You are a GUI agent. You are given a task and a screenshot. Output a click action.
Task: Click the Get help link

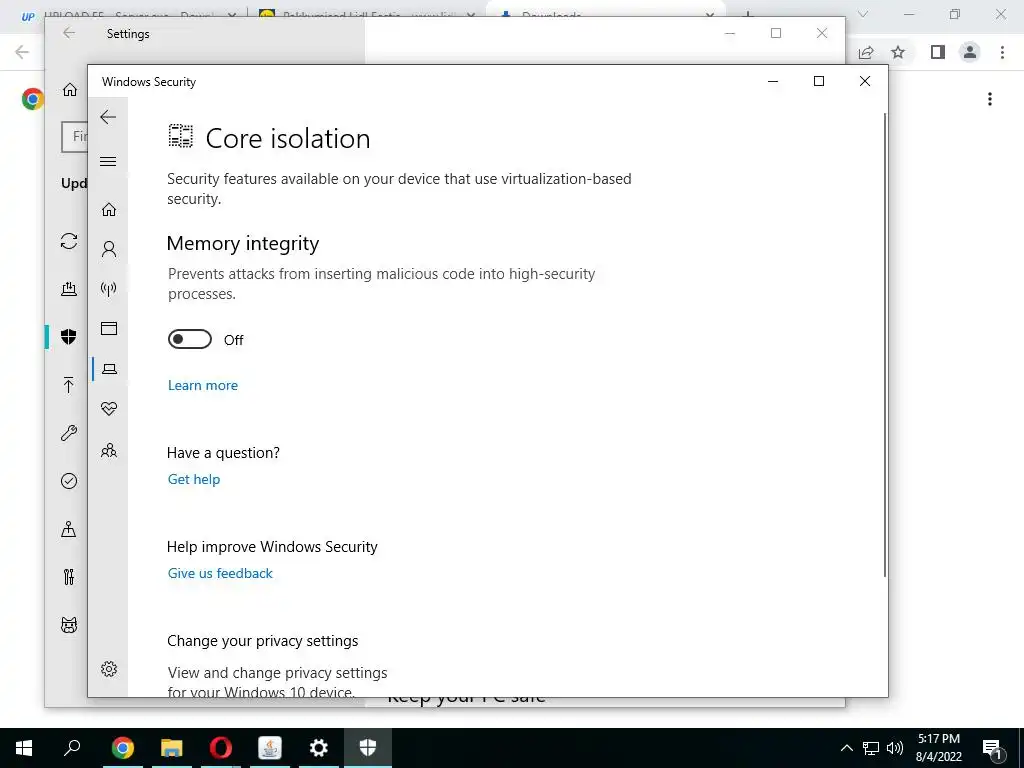pyautogui.click(x=194, y=479)
